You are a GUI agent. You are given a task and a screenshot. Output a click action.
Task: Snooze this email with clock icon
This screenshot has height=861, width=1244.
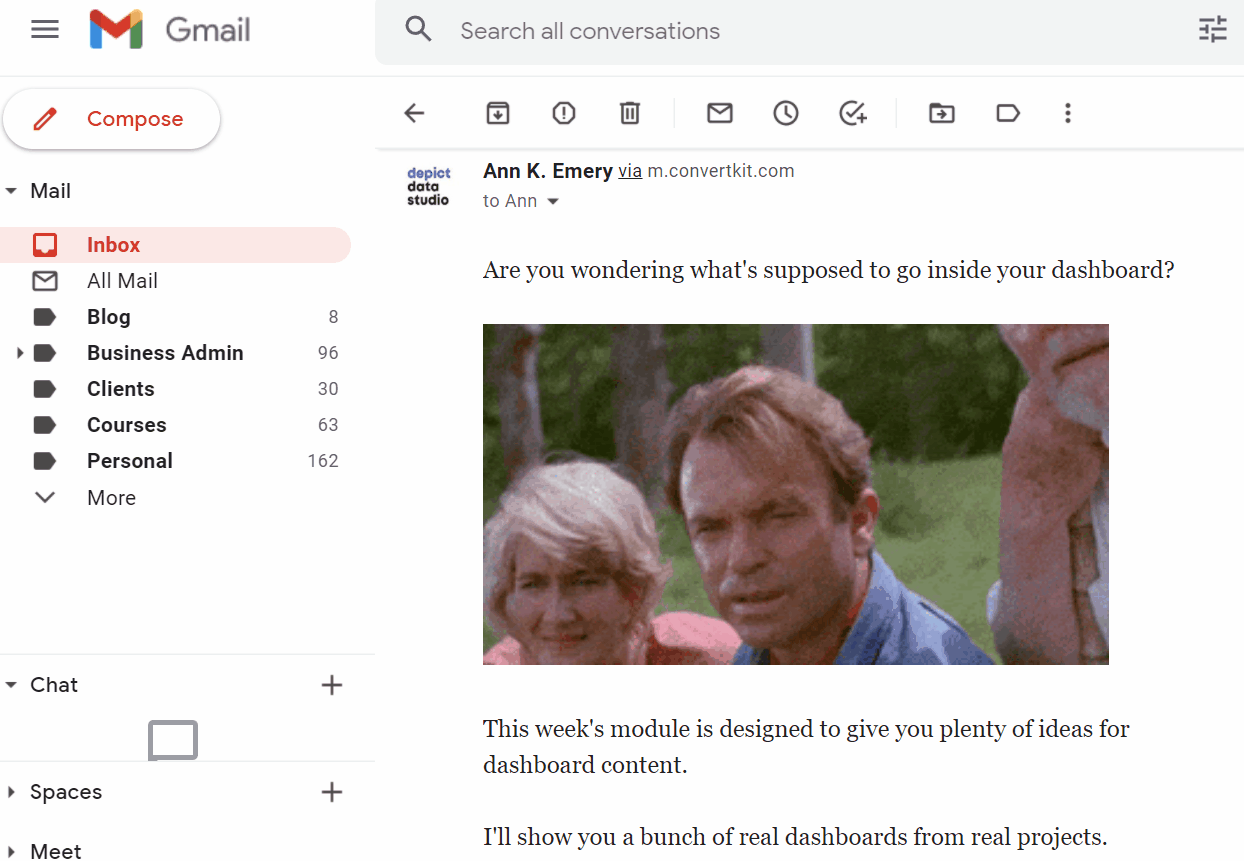pos(786,113)
